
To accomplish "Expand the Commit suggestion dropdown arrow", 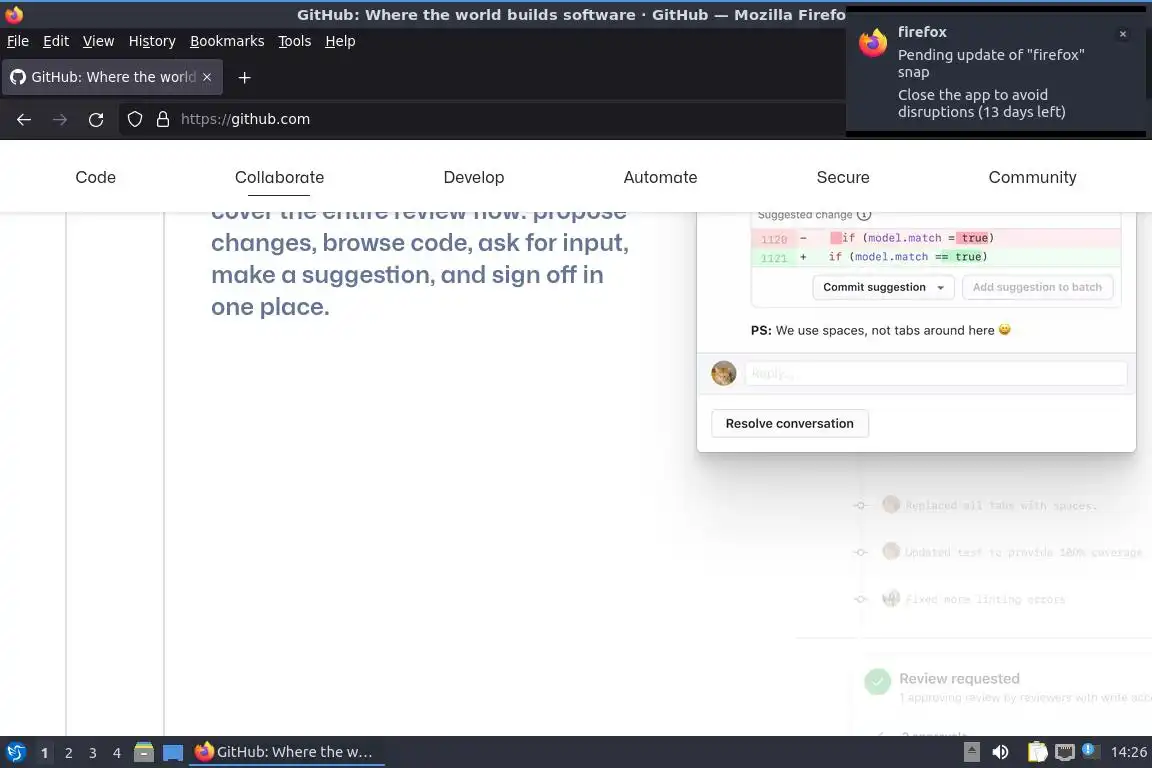I will [940, 287].
